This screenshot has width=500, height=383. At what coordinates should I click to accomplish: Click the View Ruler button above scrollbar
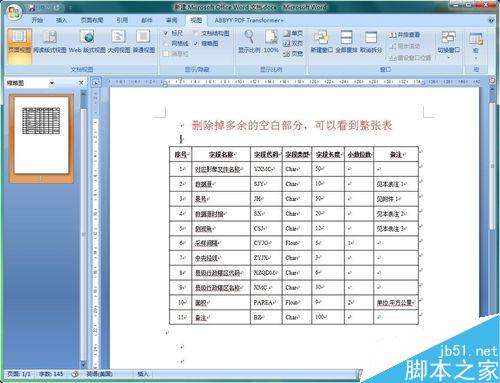point(492,80)
